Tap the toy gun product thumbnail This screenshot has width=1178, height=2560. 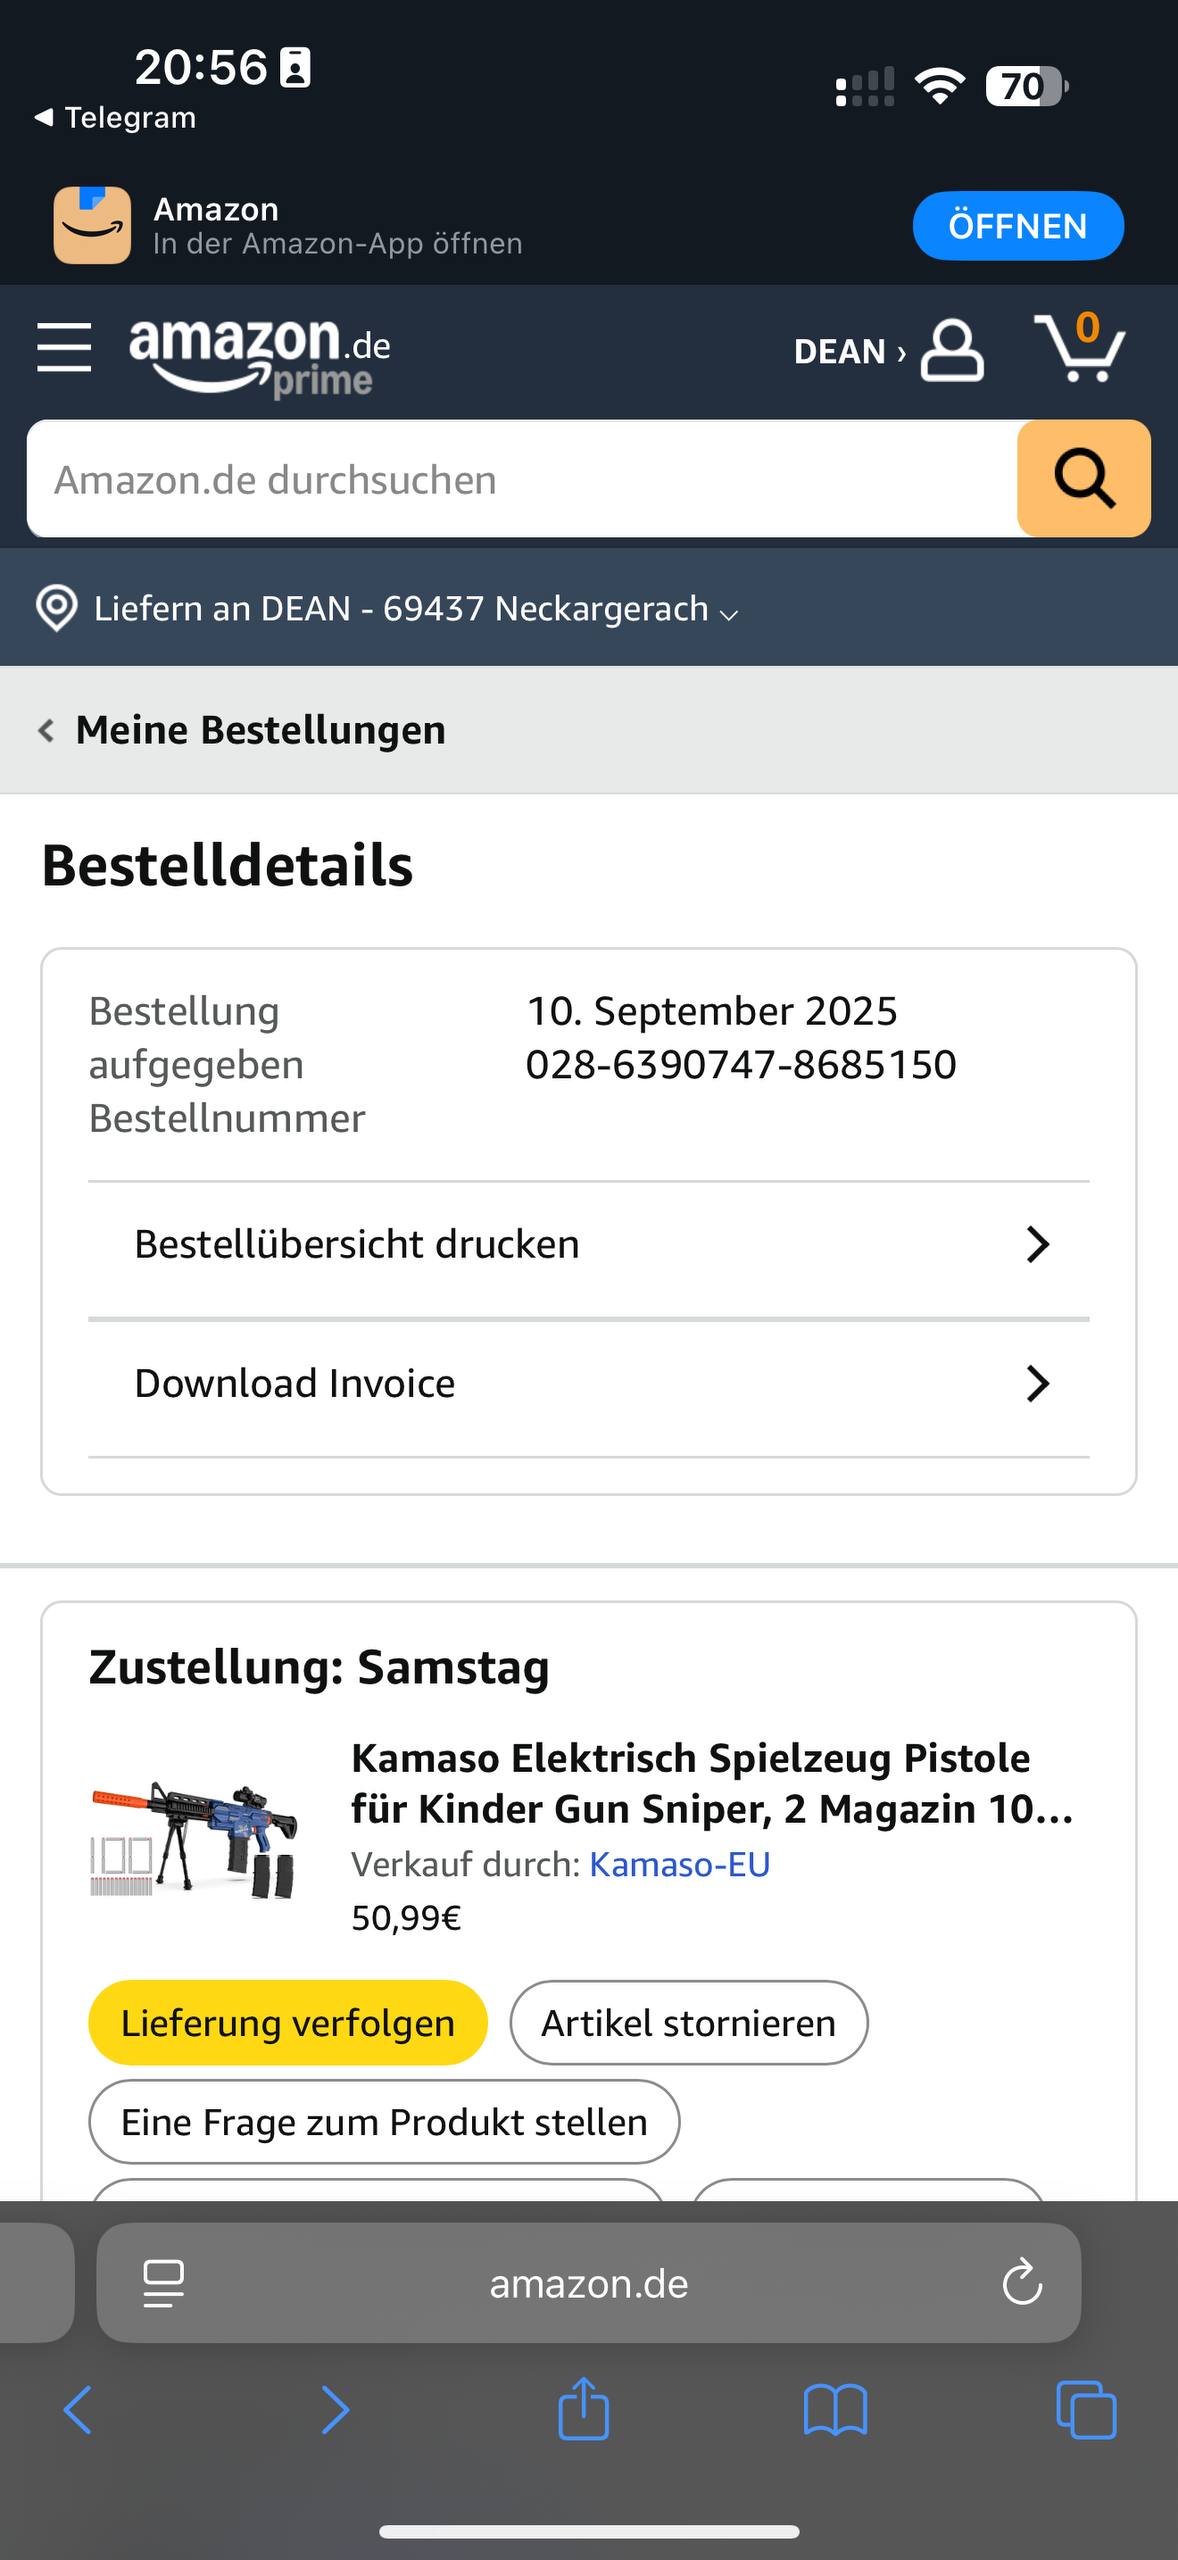tap(195, 1840)
